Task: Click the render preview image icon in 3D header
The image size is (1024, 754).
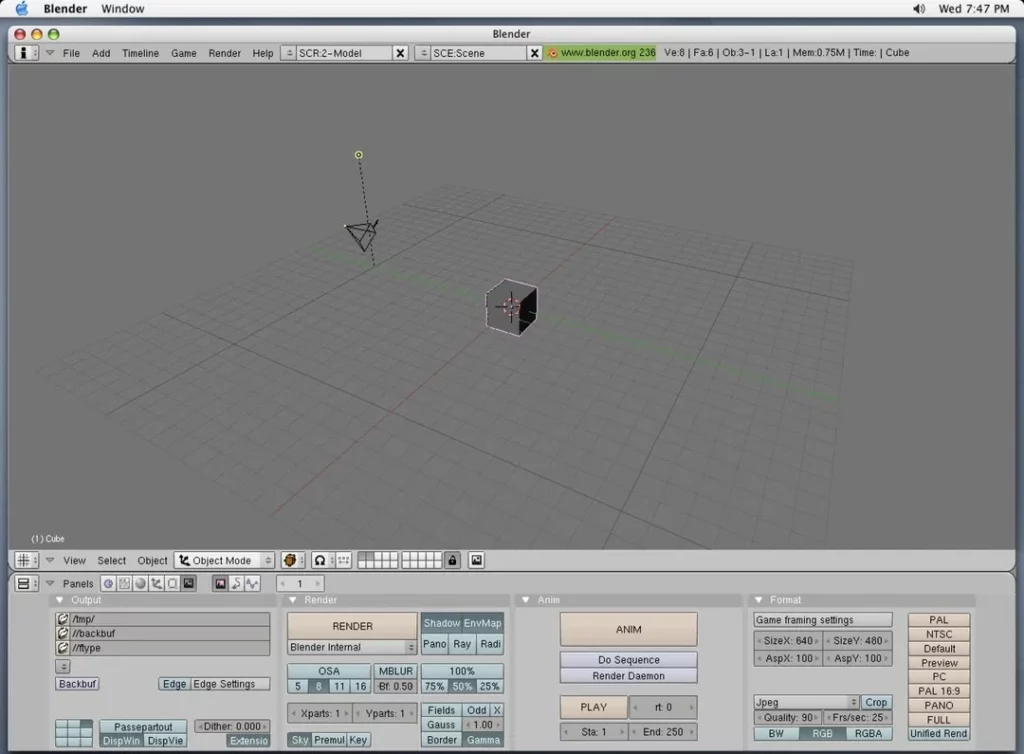Action: [478, 560]
